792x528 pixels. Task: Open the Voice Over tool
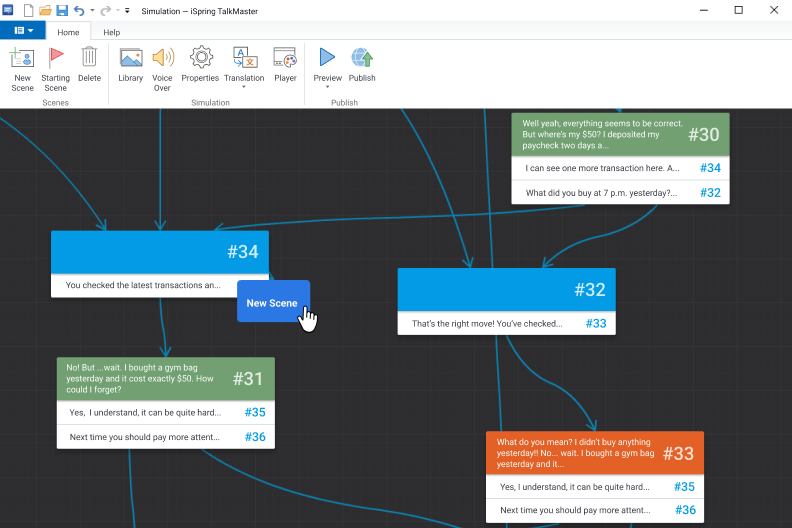162,69
